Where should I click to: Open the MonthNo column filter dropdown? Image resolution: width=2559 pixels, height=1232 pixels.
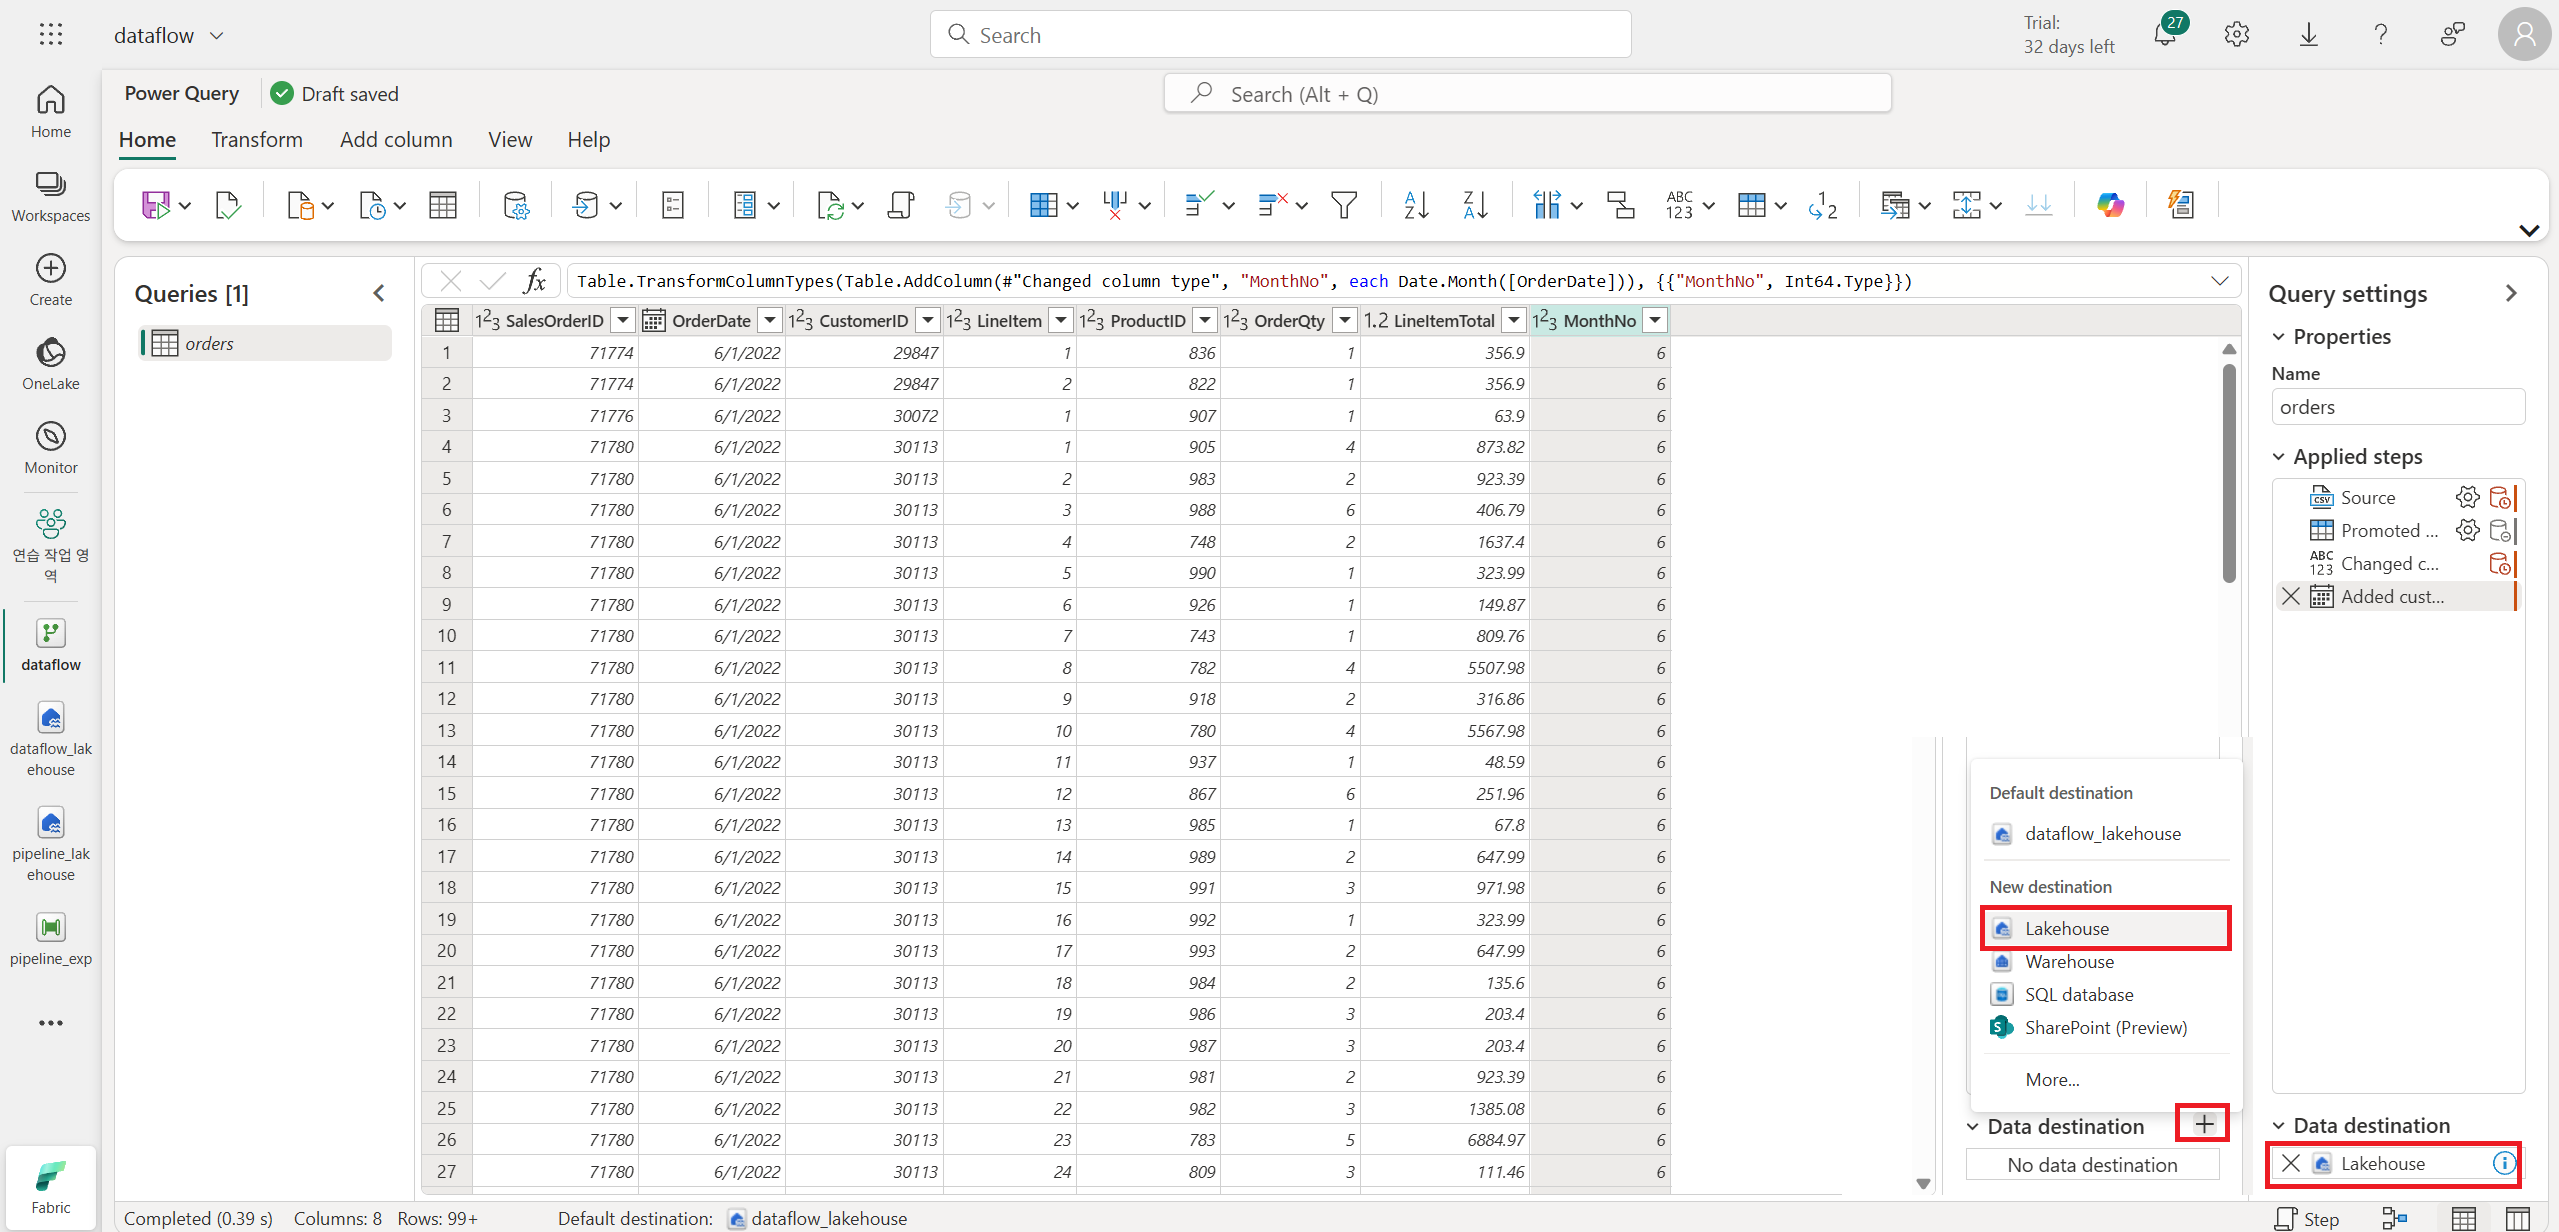1656,320
